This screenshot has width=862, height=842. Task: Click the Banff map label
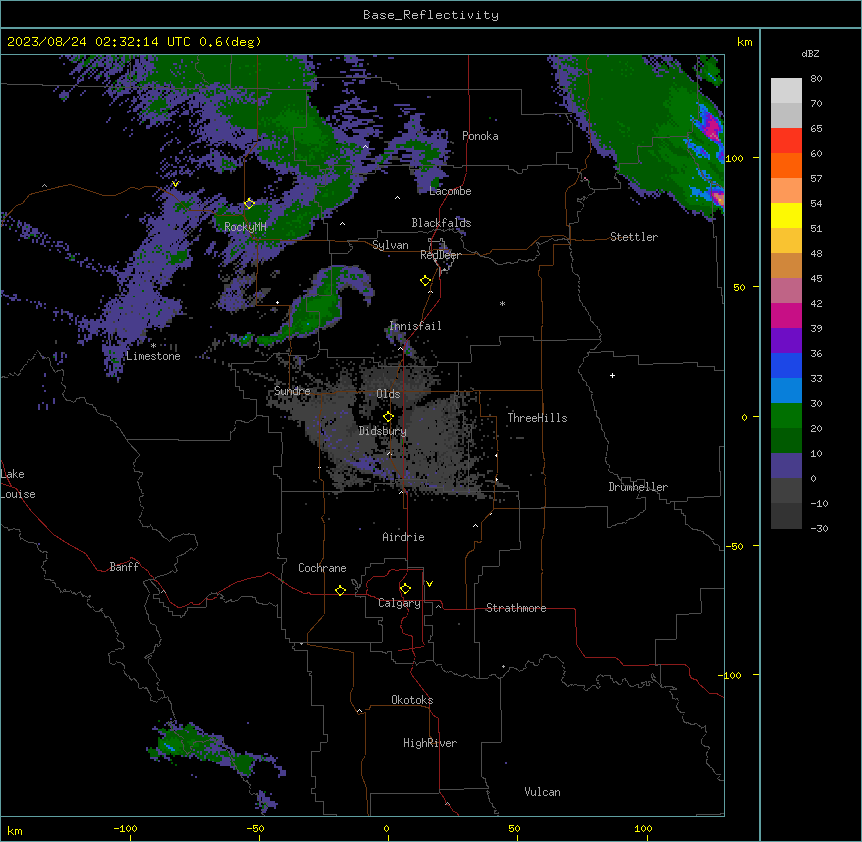point(124,567)
